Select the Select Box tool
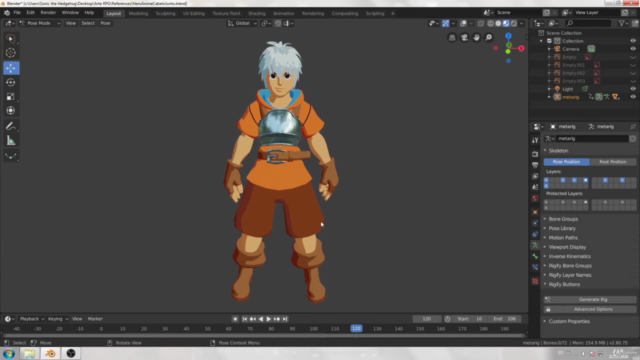 pos(11,39)
